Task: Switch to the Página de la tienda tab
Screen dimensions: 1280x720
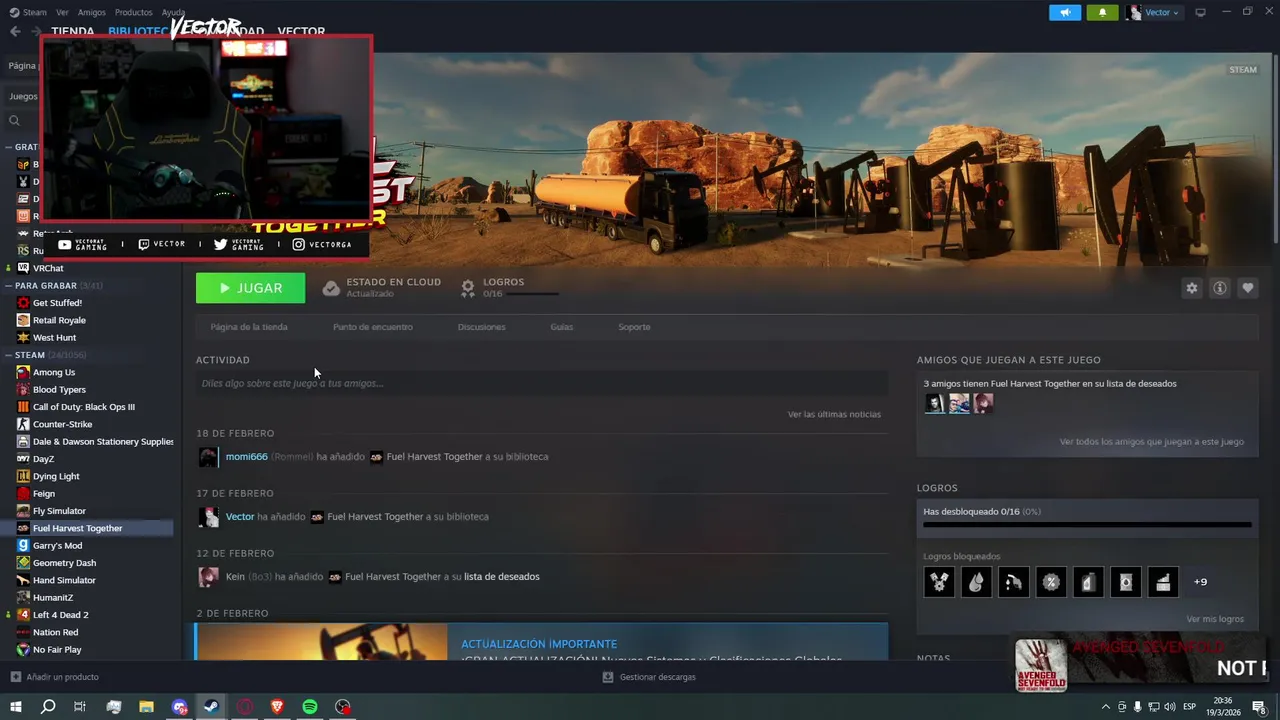Action: click(x=249, y=327)
